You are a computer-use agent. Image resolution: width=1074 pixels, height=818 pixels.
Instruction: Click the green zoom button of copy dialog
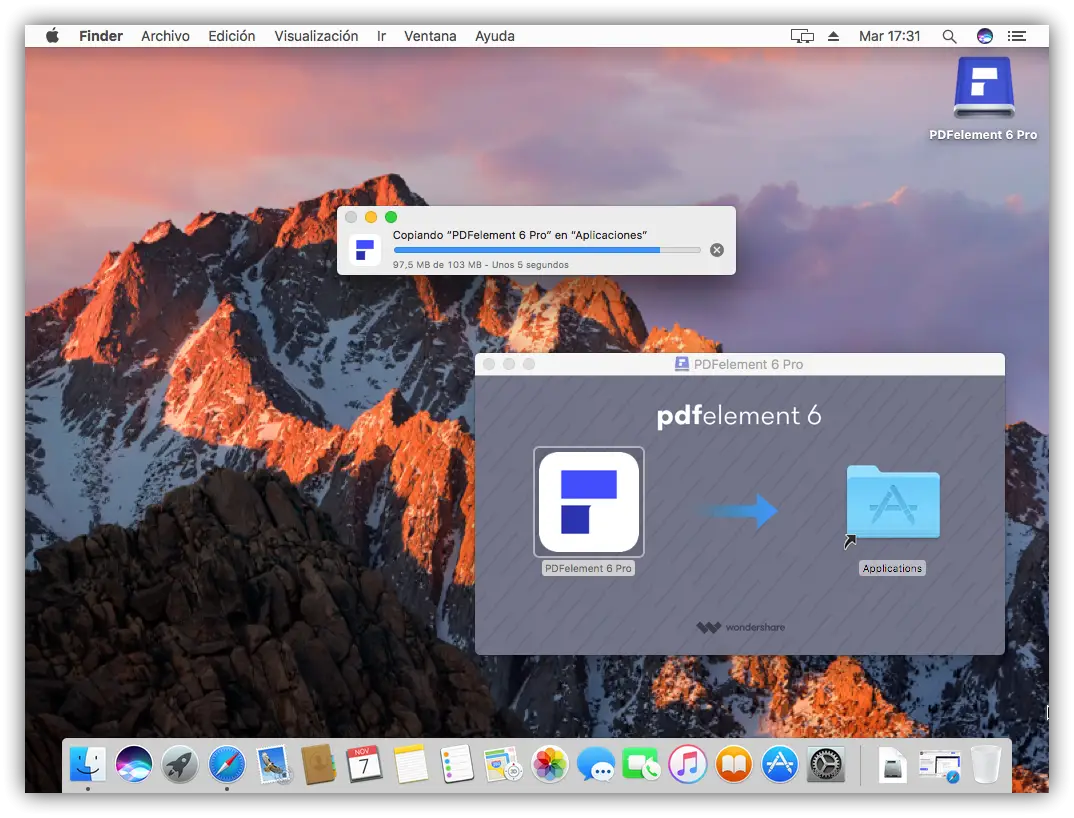[x=391, y=217]
